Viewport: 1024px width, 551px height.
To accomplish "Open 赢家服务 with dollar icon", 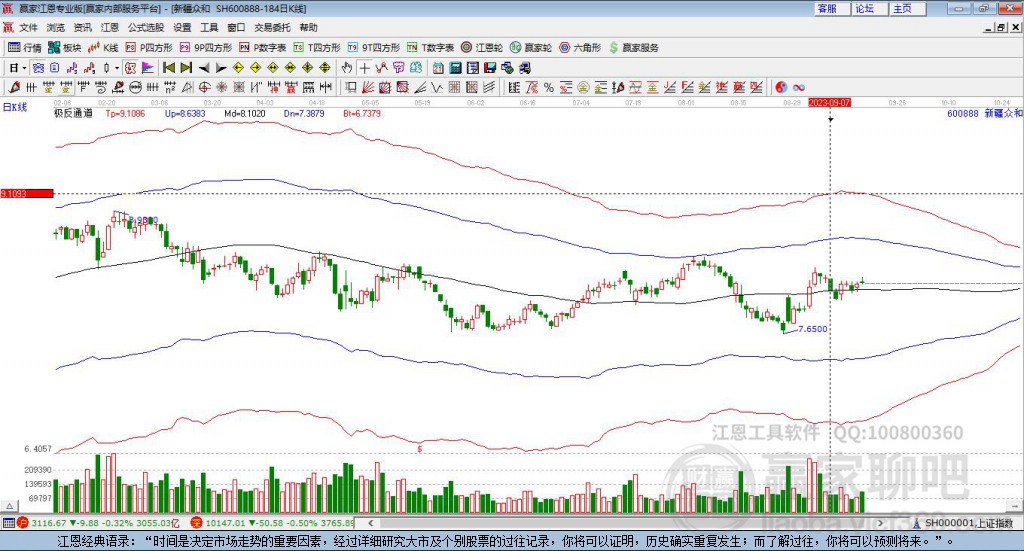I will click(633, 48).
